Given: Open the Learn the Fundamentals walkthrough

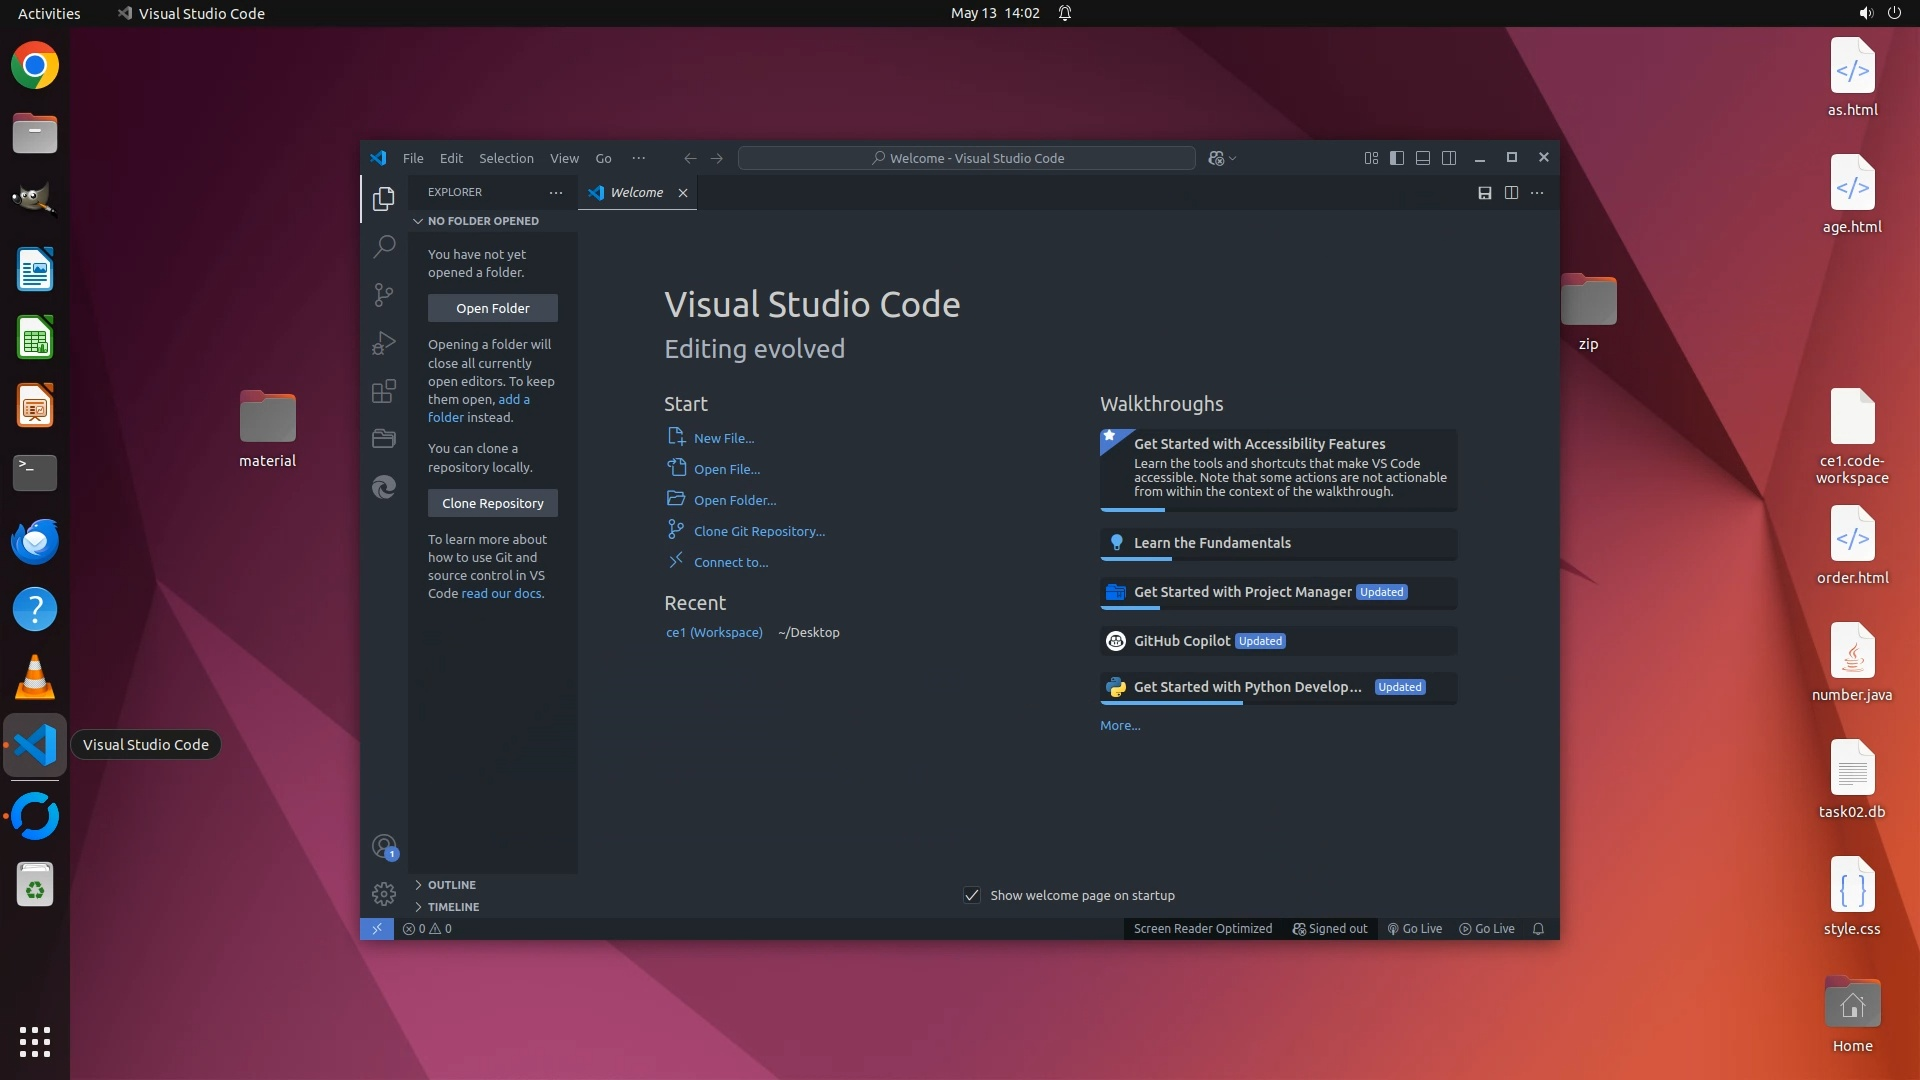Looking at the screenshot, I should (x=1212, y=543).
